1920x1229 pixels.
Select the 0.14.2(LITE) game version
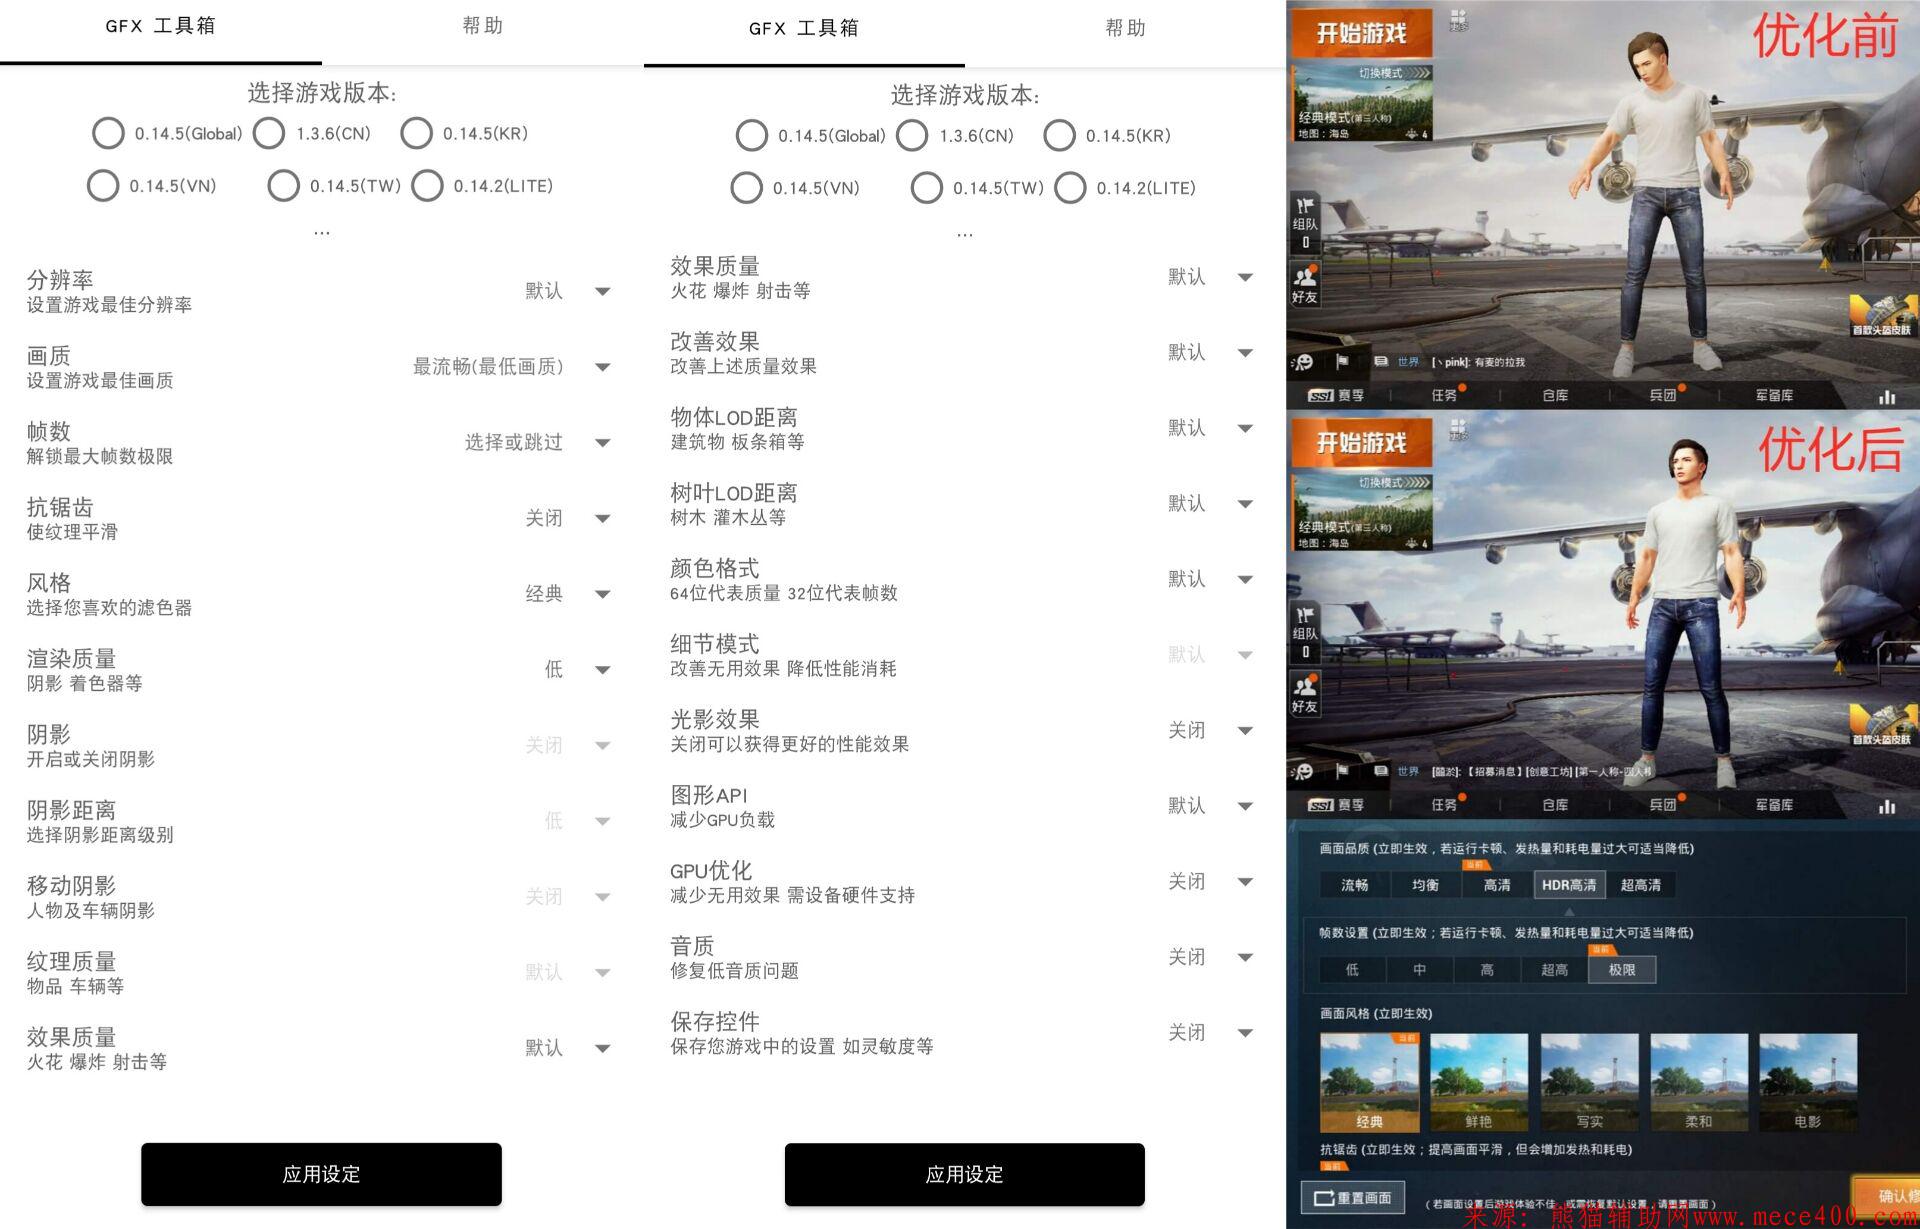tap(428, 185)
